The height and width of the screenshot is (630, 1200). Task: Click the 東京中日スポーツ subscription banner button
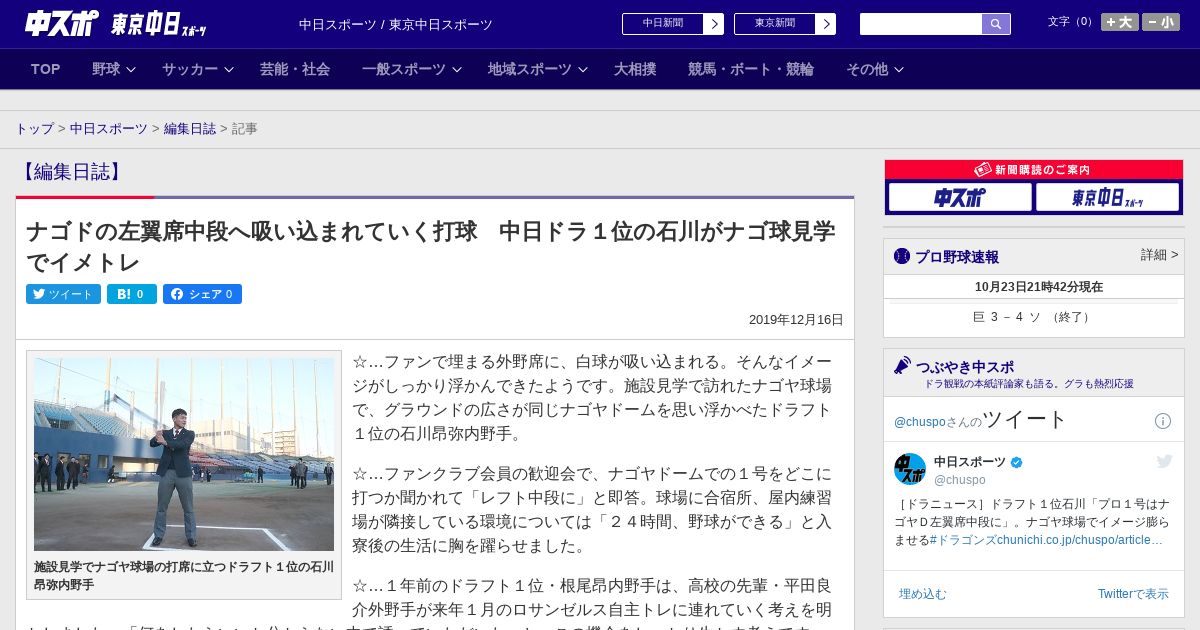coord(1107,197)
